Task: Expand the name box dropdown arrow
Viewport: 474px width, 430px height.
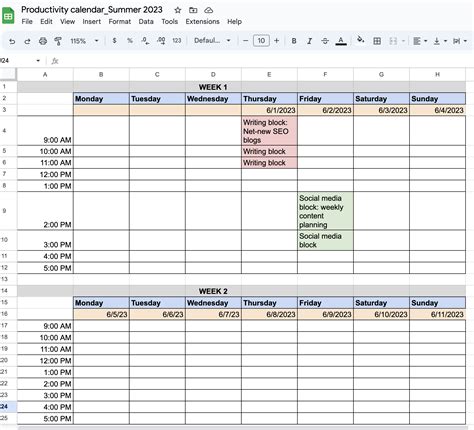Action: [x=38, y=61]
